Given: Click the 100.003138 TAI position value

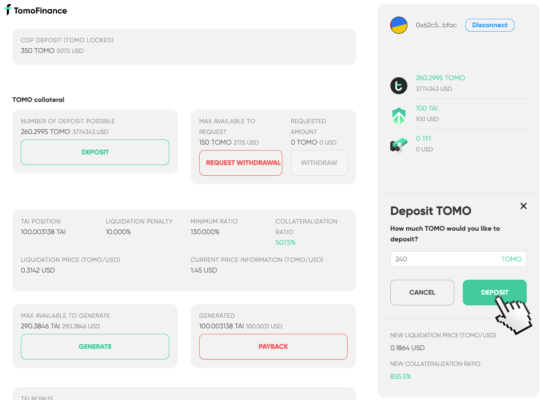Looking at the screenshot, I should tap(43, 232).
